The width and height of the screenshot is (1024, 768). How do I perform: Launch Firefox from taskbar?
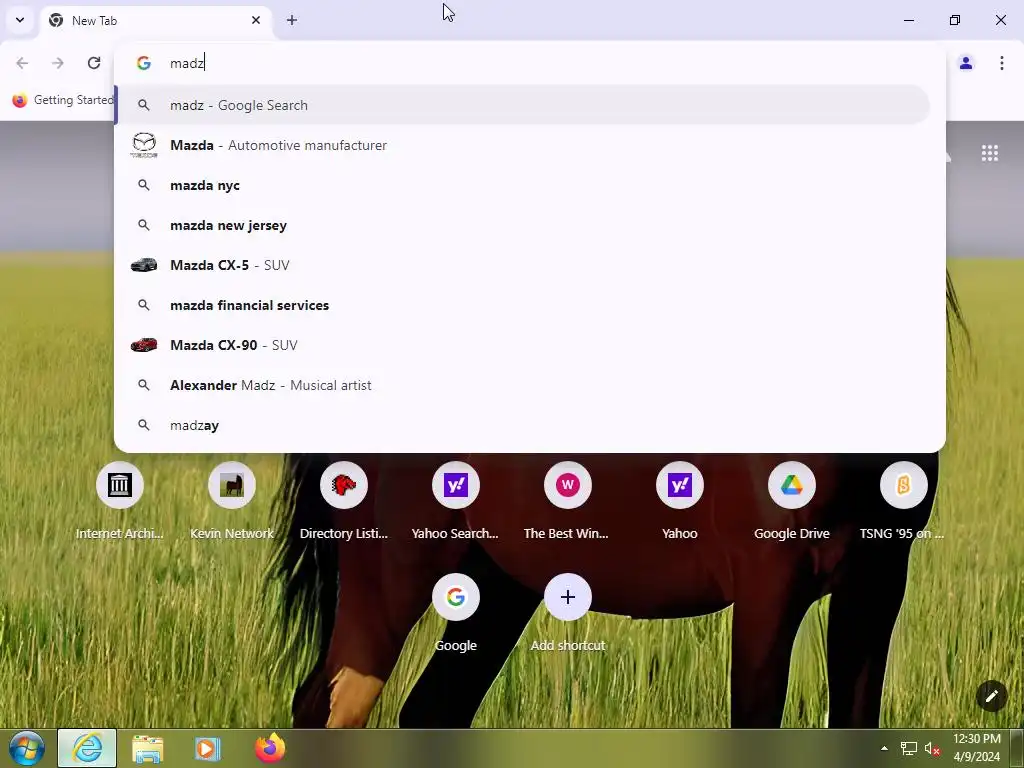coord(270,748)
